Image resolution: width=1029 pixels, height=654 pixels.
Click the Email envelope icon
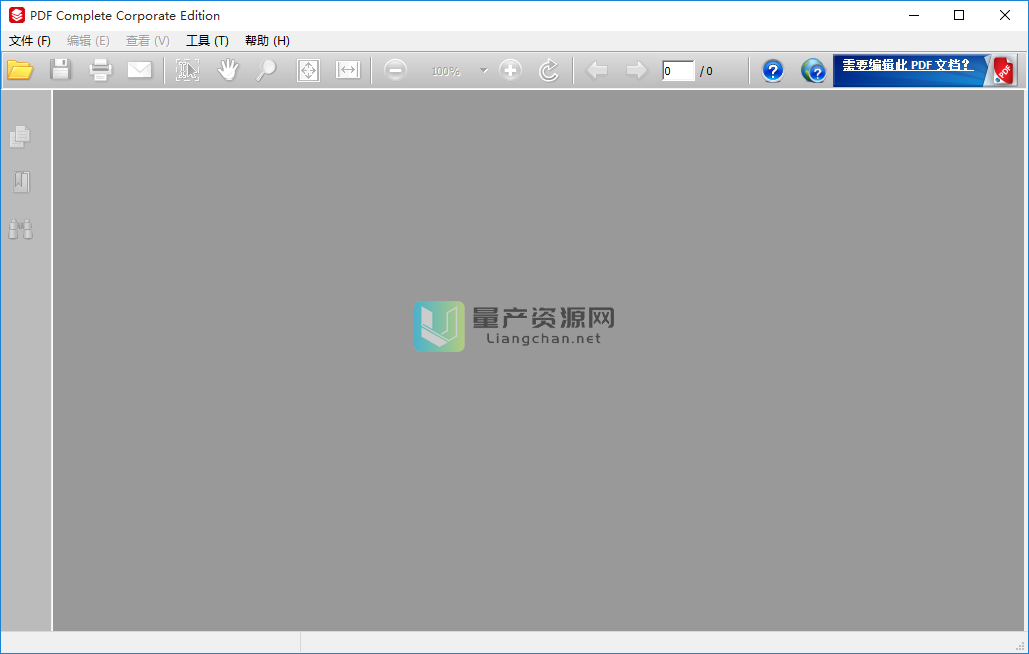pos(140,70)
